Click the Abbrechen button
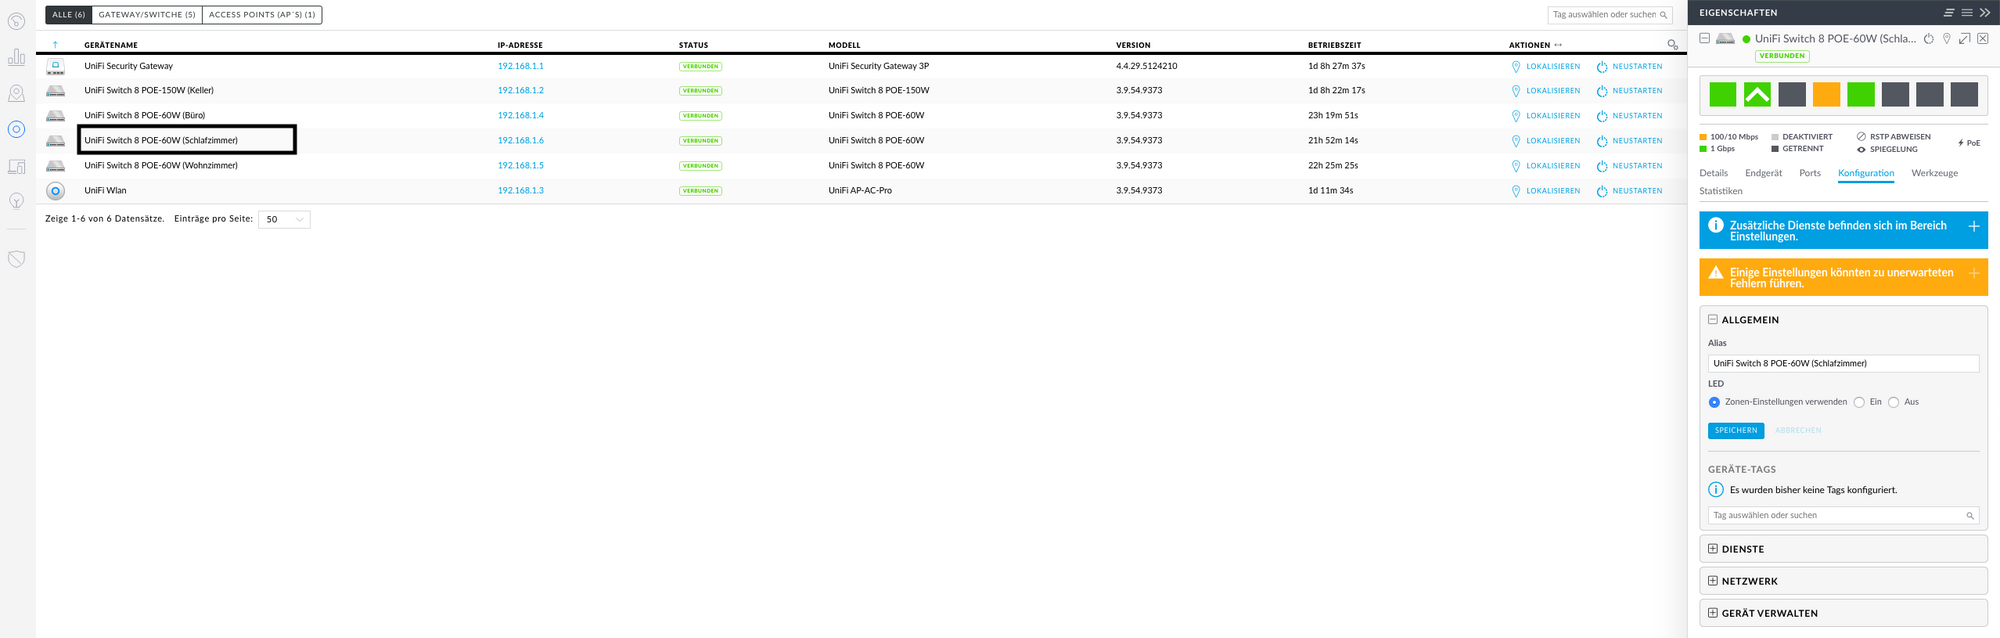 (x=1798, y=431)
